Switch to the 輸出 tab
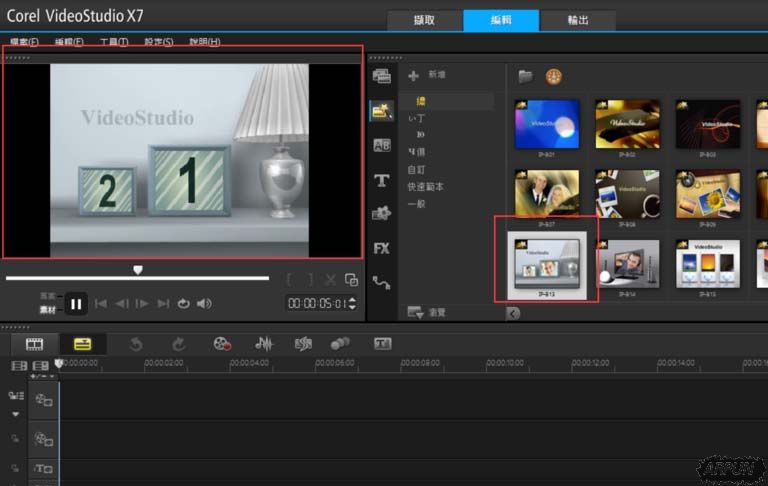 pos(578,20)
